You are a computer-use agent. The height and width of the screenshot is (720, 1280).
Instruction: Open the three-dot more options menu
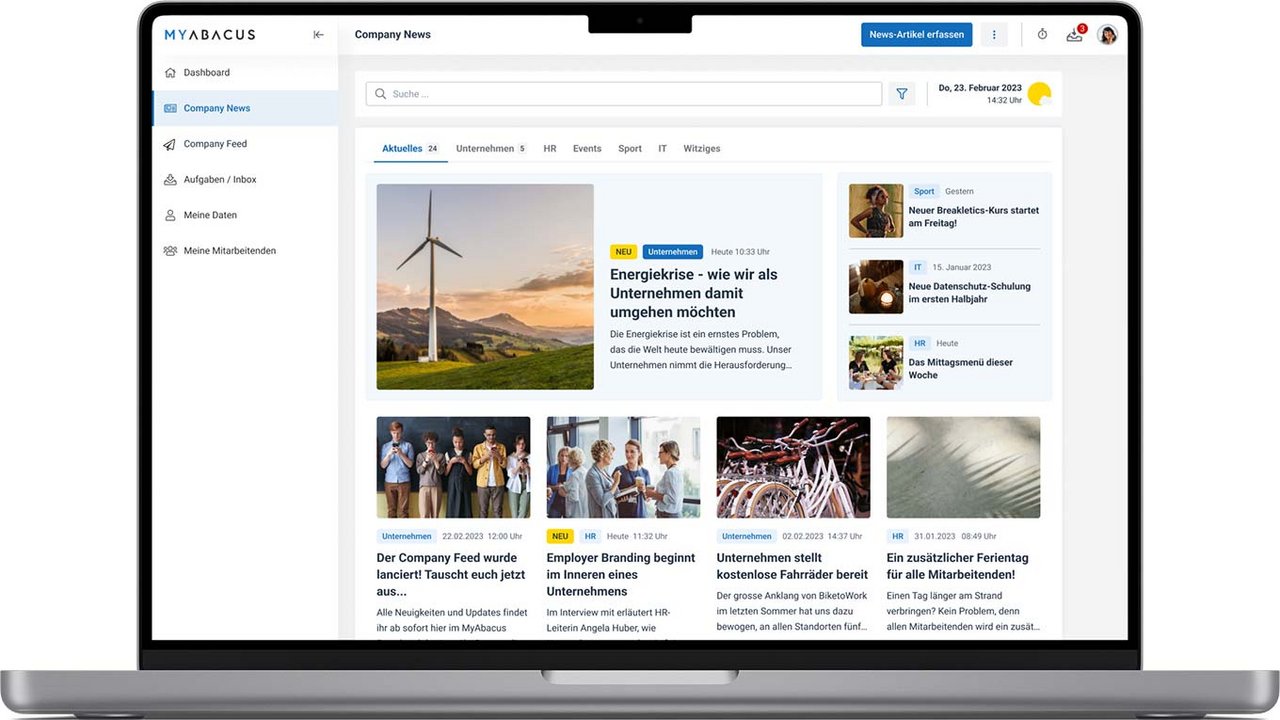coord(993,35)
